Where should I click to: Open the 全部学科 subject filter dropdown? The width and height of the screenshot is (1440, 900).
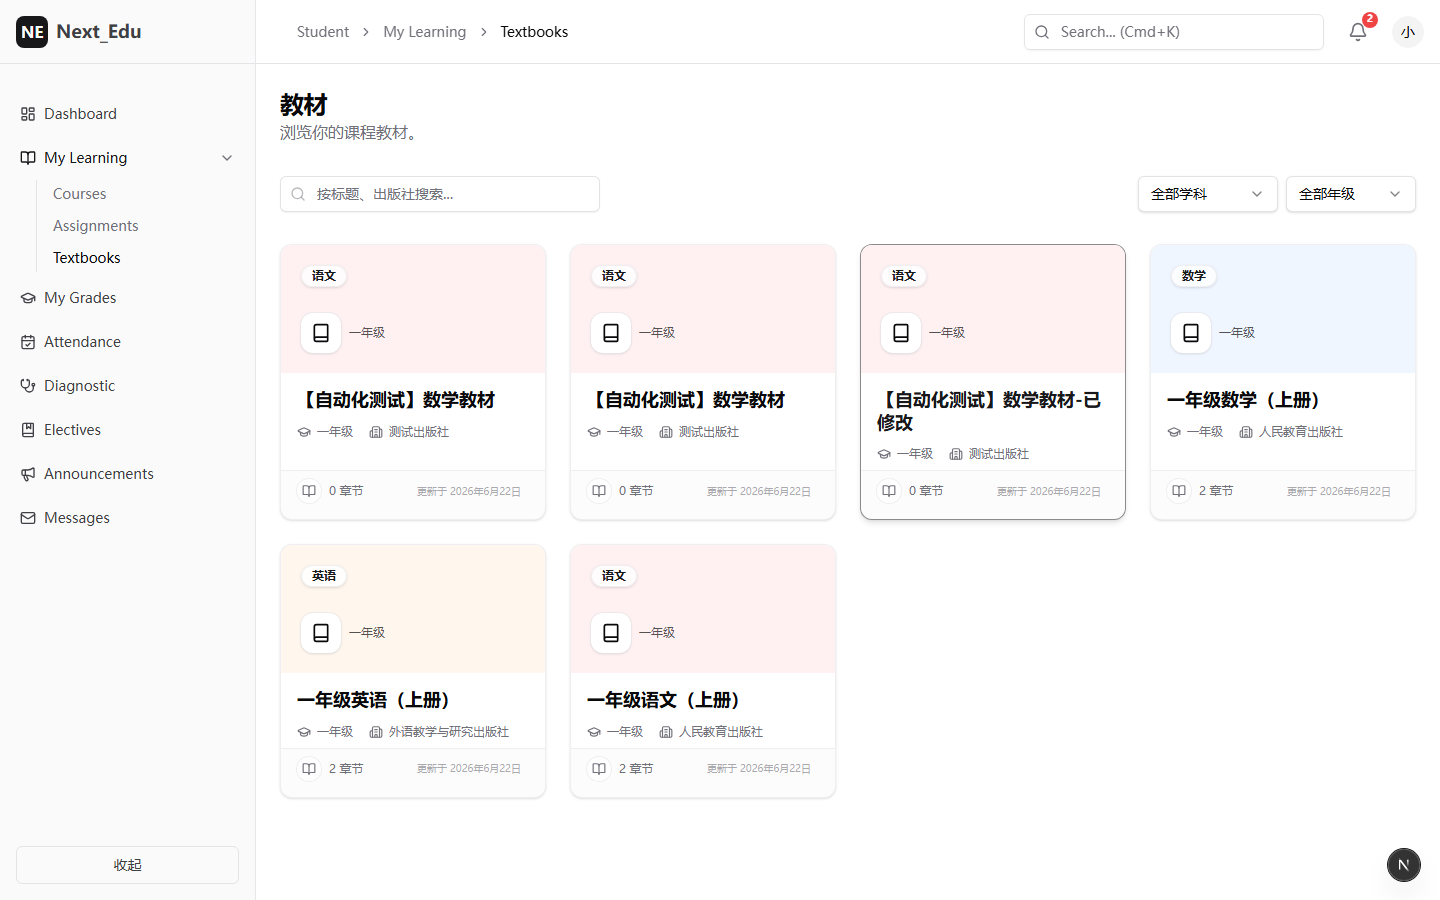tap(1207, 194)
